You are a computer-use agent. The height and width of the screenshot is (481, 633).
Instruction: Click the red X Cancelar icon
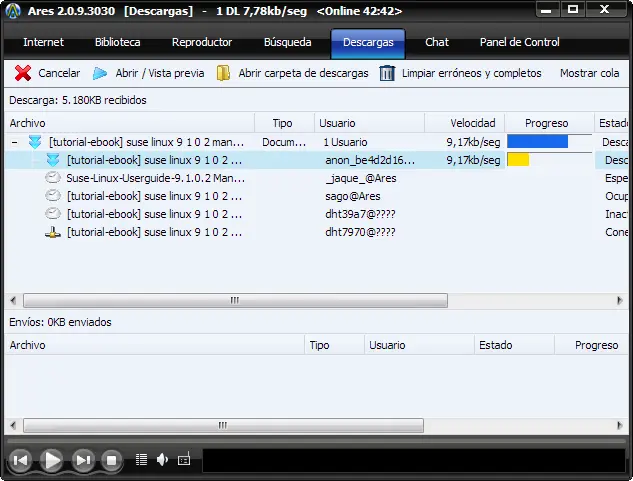pyautogui.click(x=23, y=73)
